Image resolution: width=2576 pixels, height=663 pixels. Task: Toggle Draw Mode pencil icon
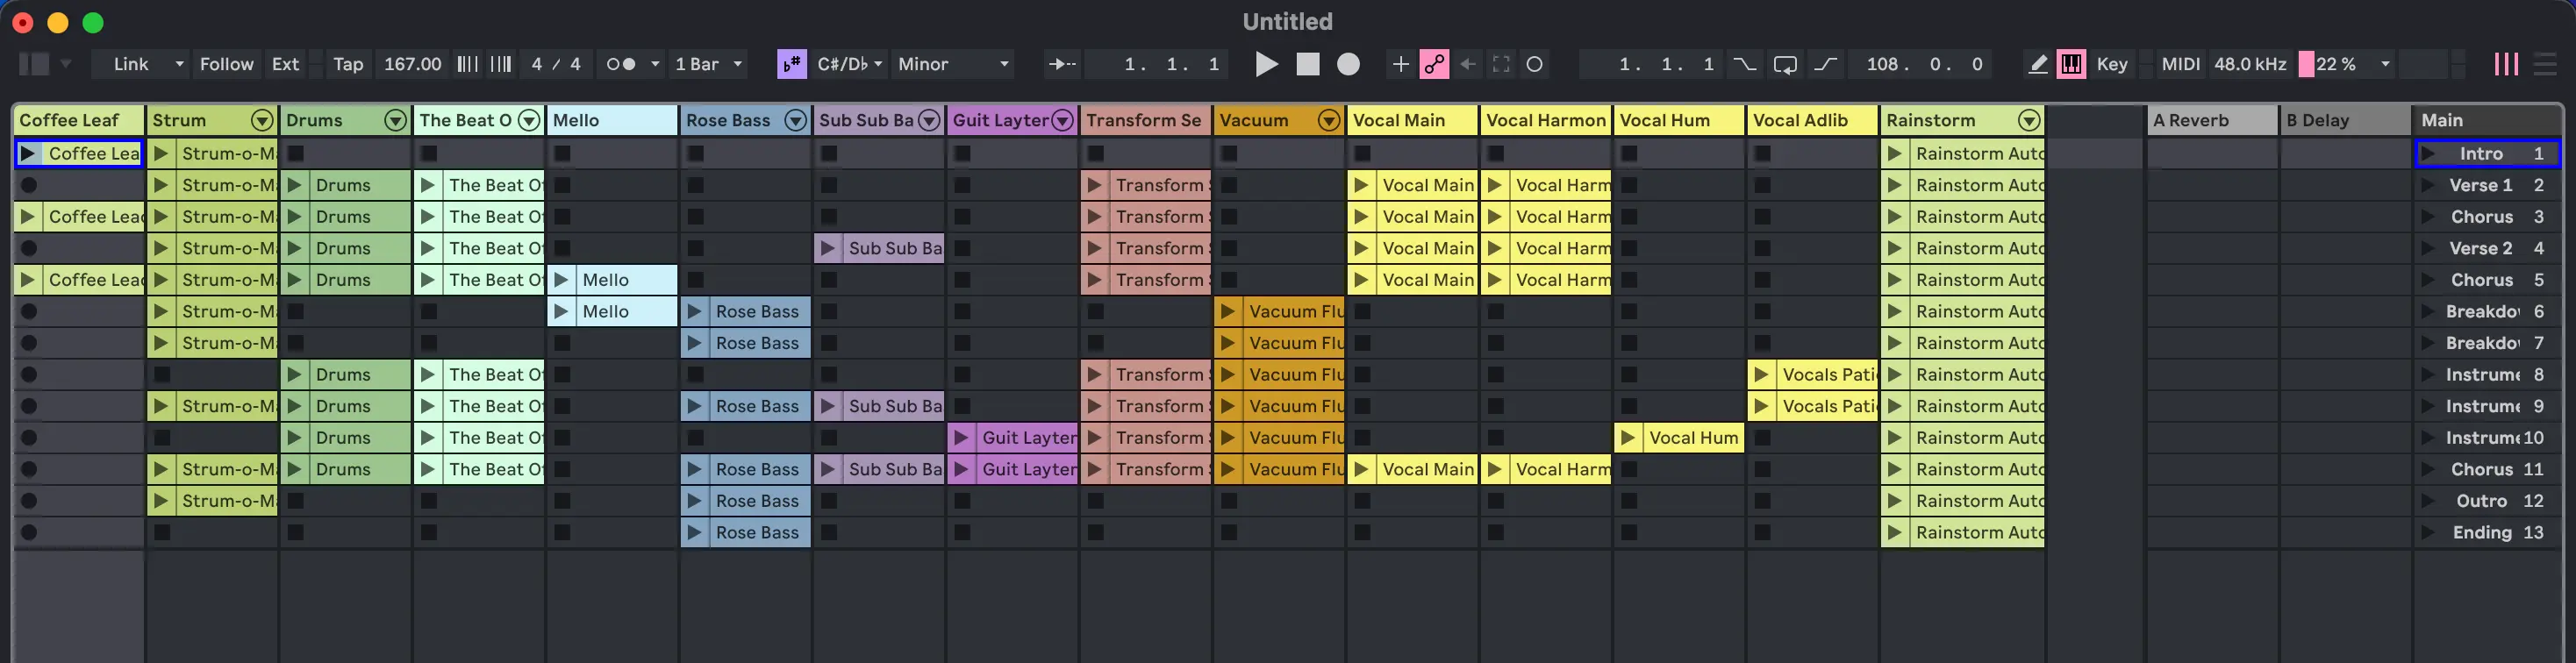2037,64
